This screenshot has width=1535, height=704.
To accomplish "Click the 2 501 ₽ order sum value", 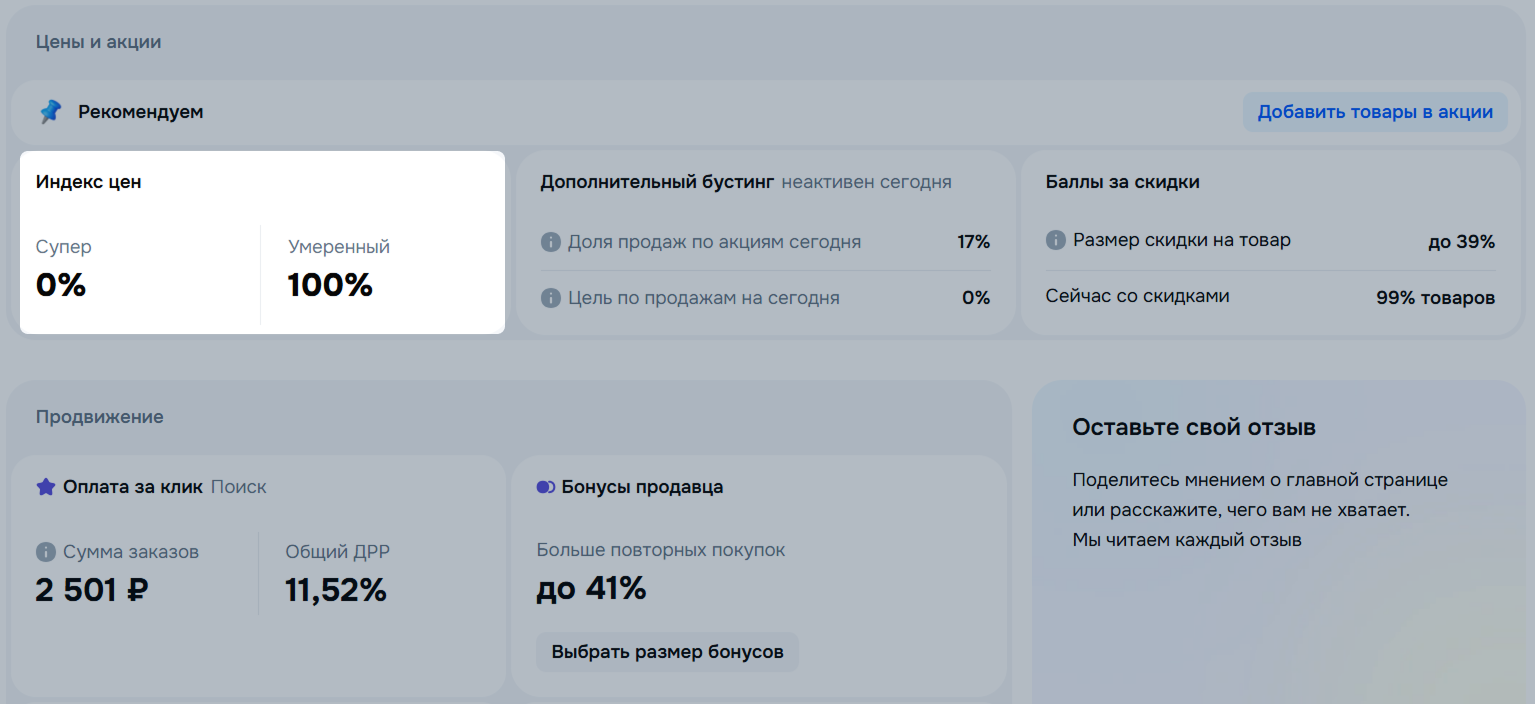I will 92,590.
